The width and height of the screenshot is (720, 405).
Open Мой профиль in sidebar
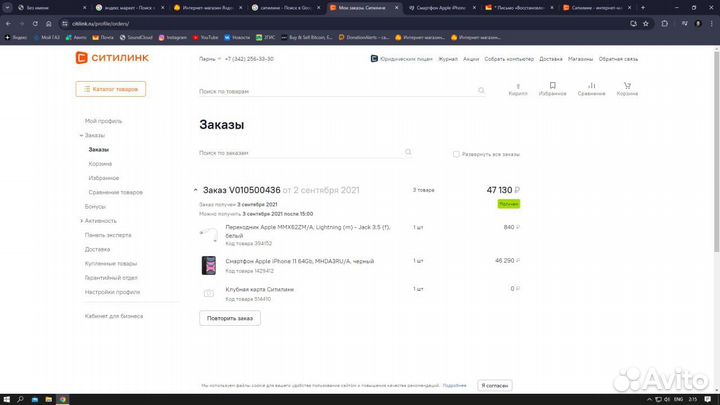103,121
